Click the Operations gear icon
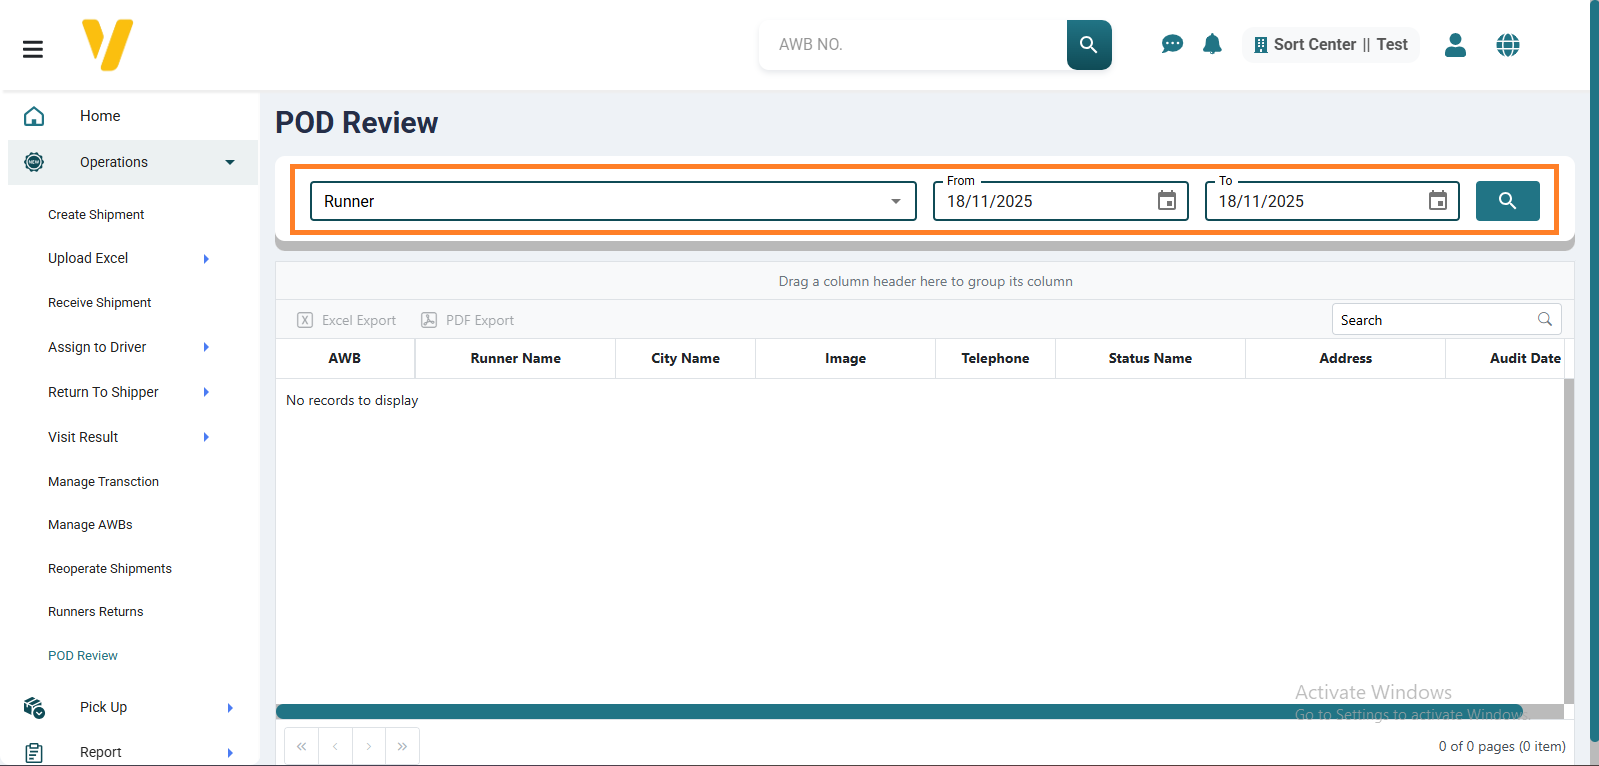Image resolution: width=1599 pixels, height=766 pixels. pyautogui.click(x=34, y=162)
